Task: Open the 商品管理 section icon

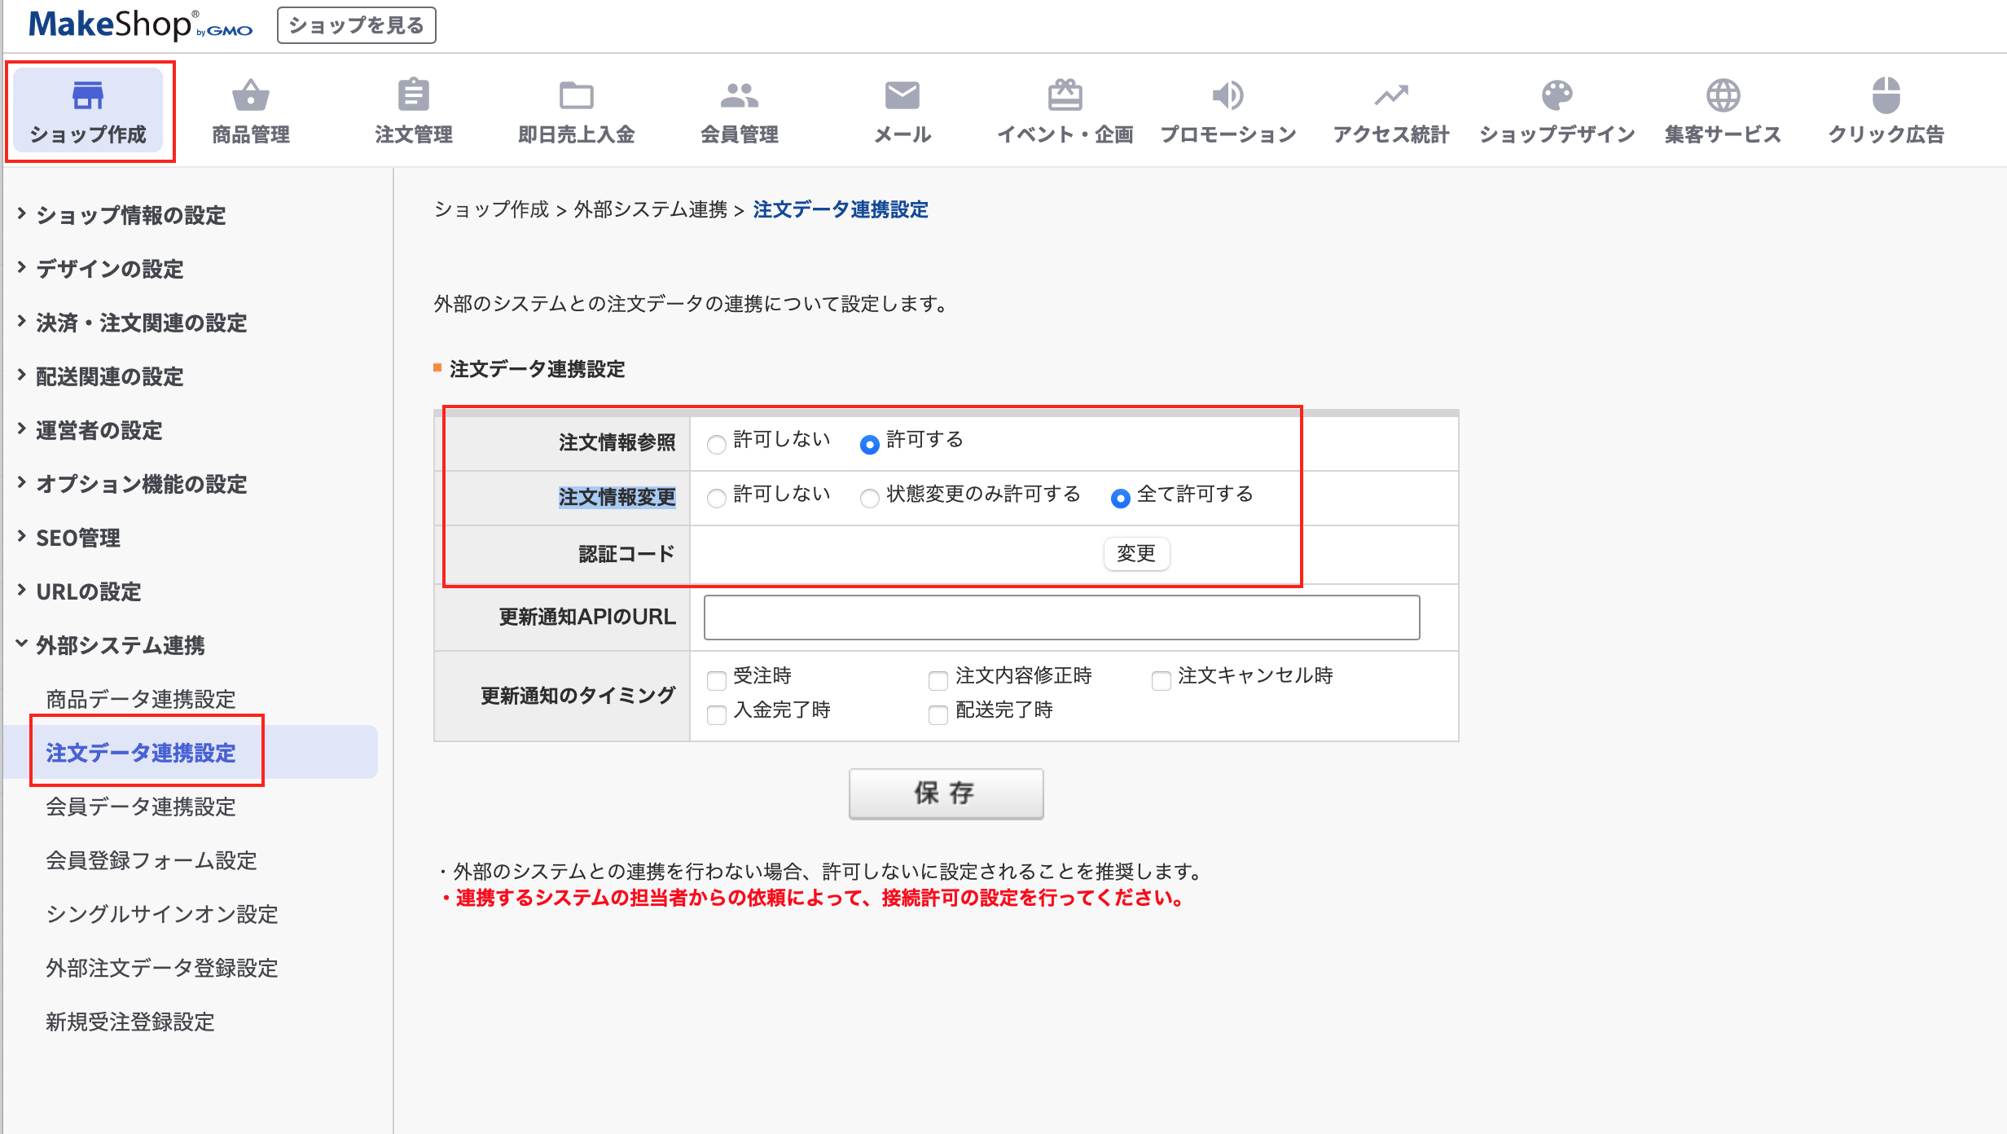Action: (248, 95)
